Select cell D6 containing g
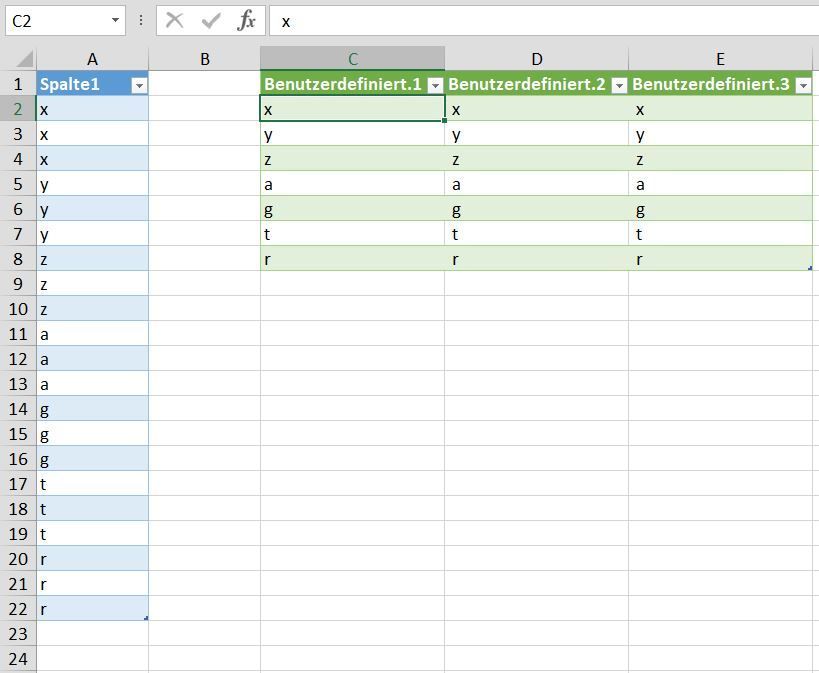 536,209
